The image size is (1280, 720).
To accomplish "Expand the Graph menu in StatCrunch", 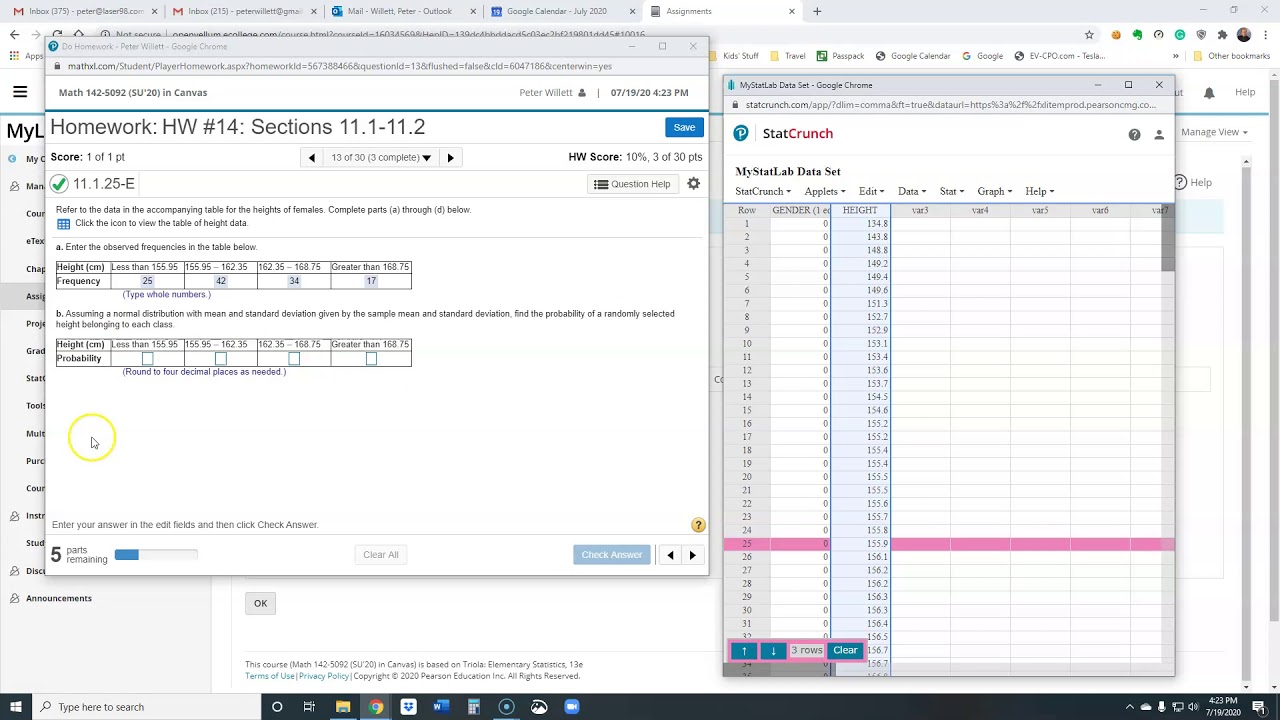I will pos(995,191).
